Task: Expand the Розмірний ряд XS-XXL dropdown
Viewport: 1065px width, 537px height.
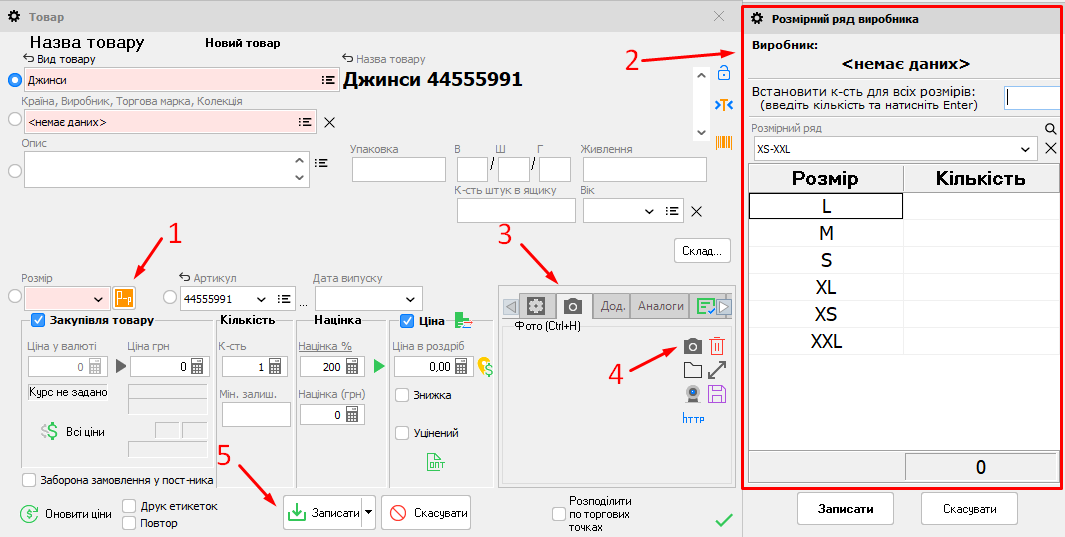Action: pyautogui.click(x=1024, y=149)
